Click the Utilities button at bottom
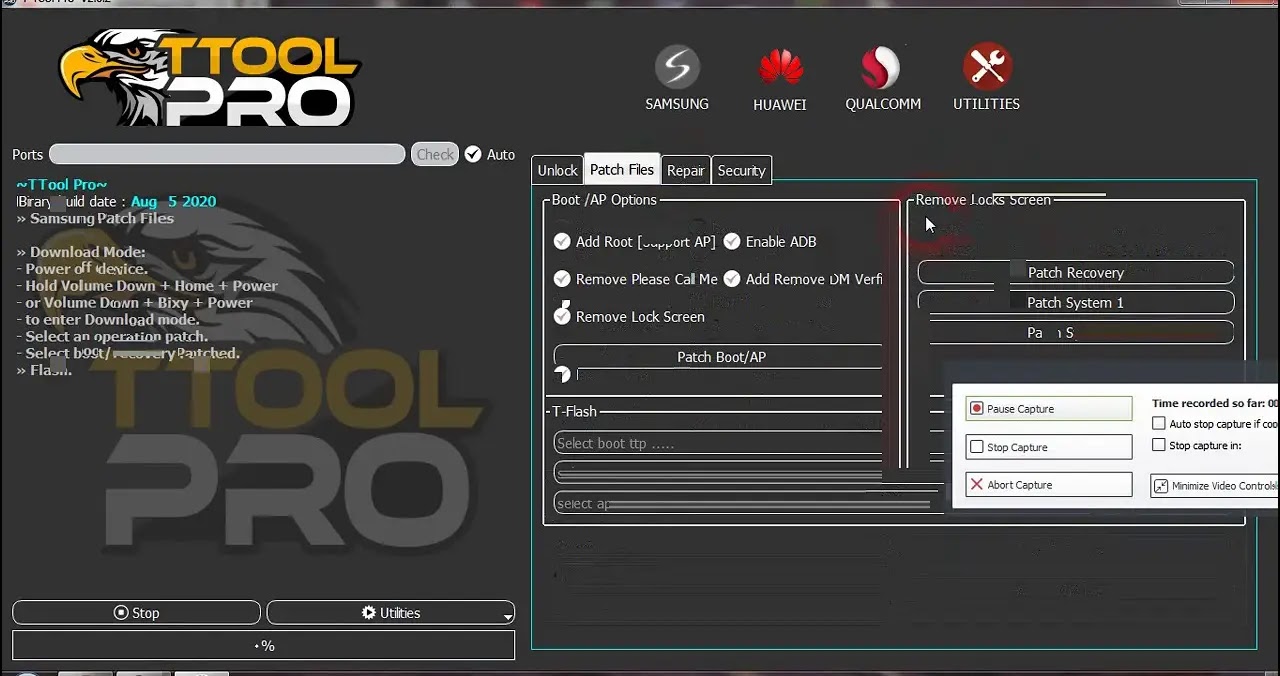 point(390,613)
